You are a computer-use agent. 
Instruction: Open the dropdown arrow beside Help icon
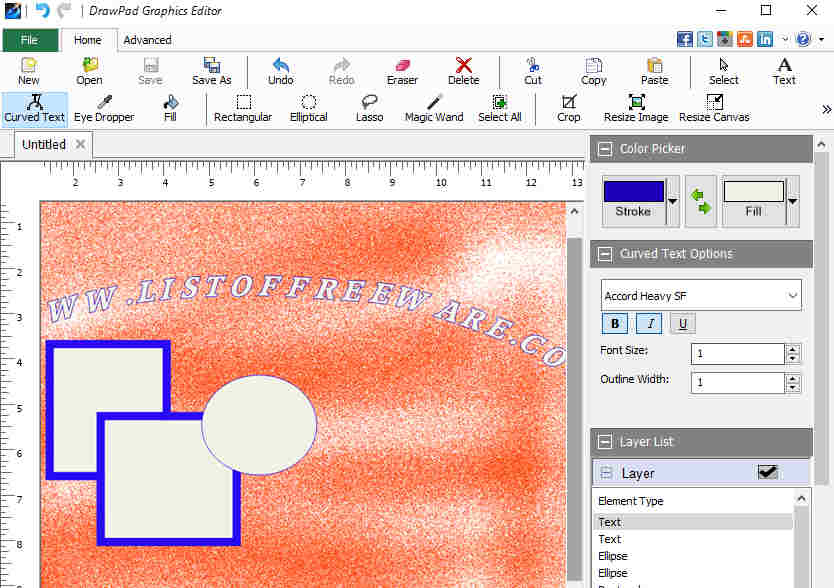click(x=821, y=39)
